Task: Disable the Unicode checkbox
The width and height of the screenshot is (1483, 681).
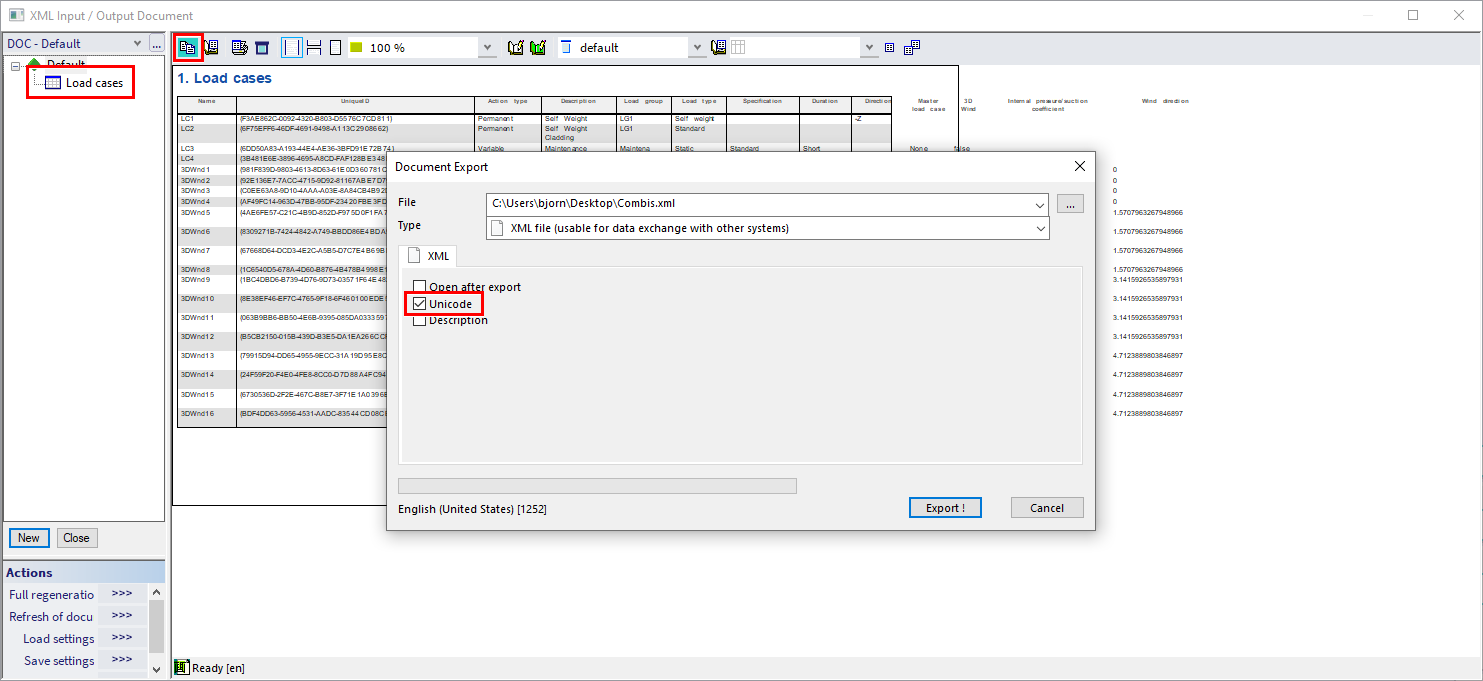Action: pos(419,303)
